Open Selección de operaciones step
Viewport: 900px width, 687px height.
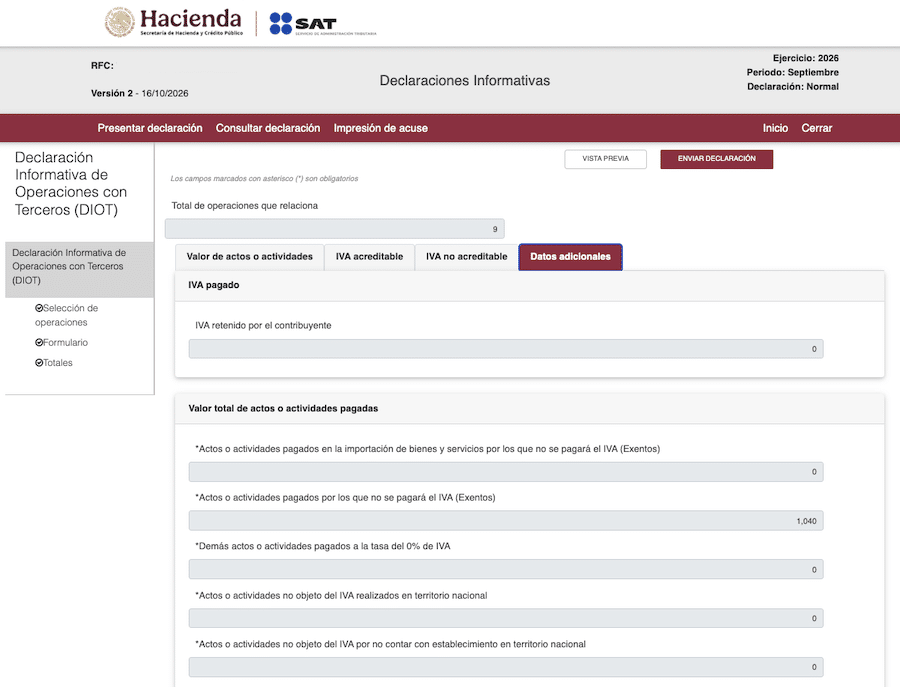click(66, 315)
